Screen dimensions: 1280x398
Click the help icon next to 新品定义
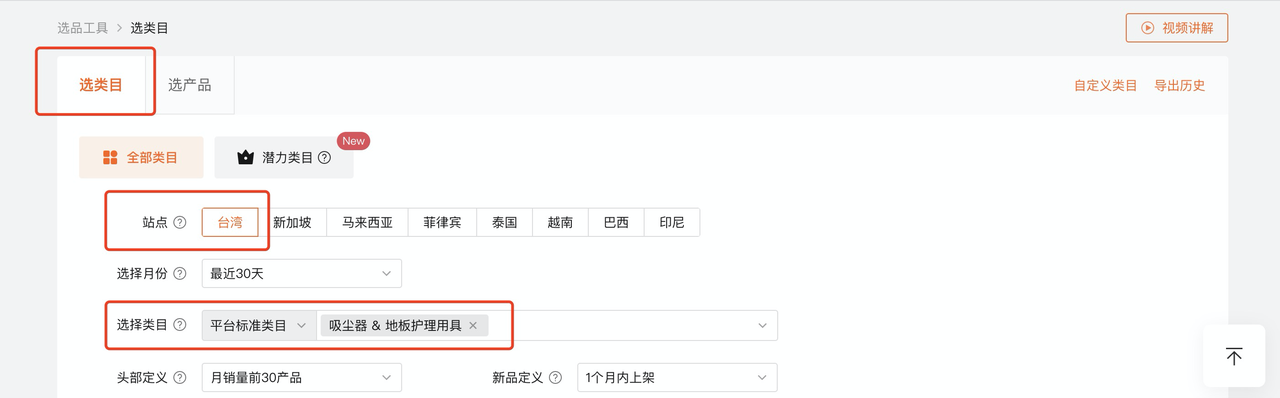click(556, 378)
